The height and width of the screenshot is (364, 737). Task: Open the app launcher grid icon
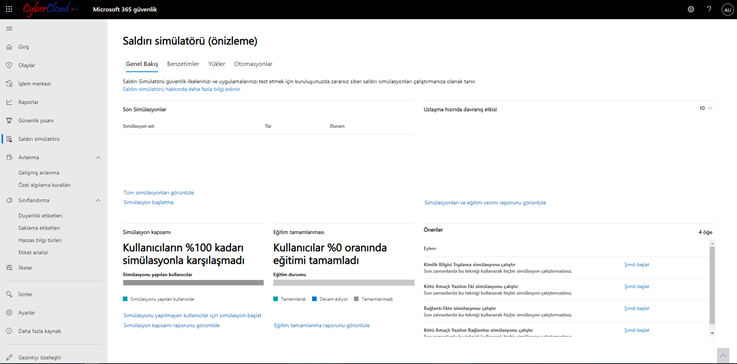[9, 9]
